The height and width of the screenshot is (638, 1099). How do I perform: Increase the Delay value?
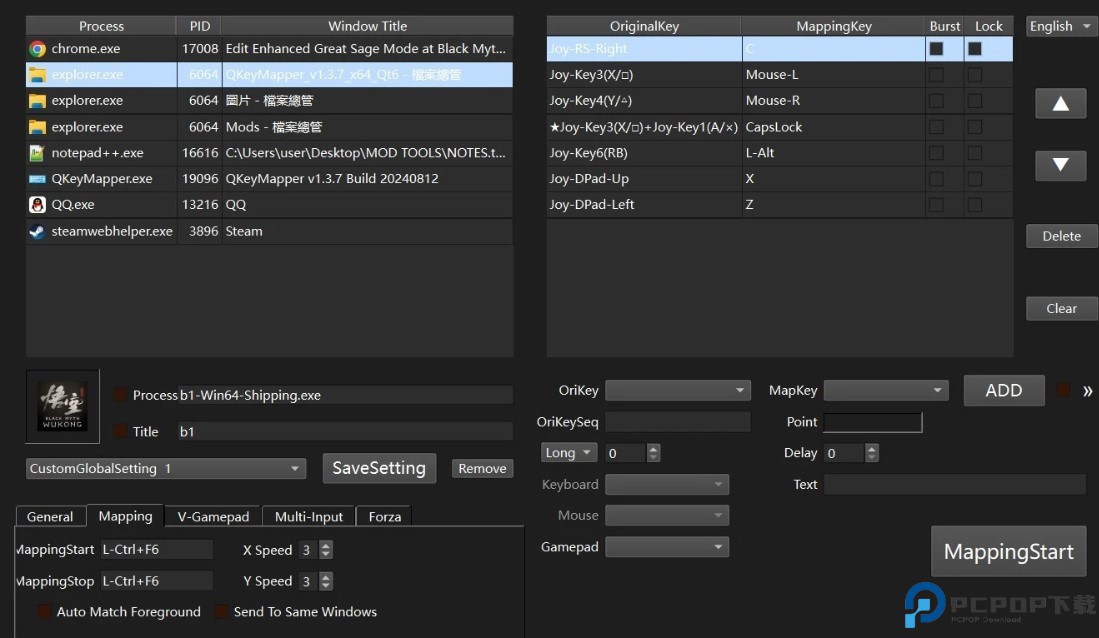[x=872, y=449]
